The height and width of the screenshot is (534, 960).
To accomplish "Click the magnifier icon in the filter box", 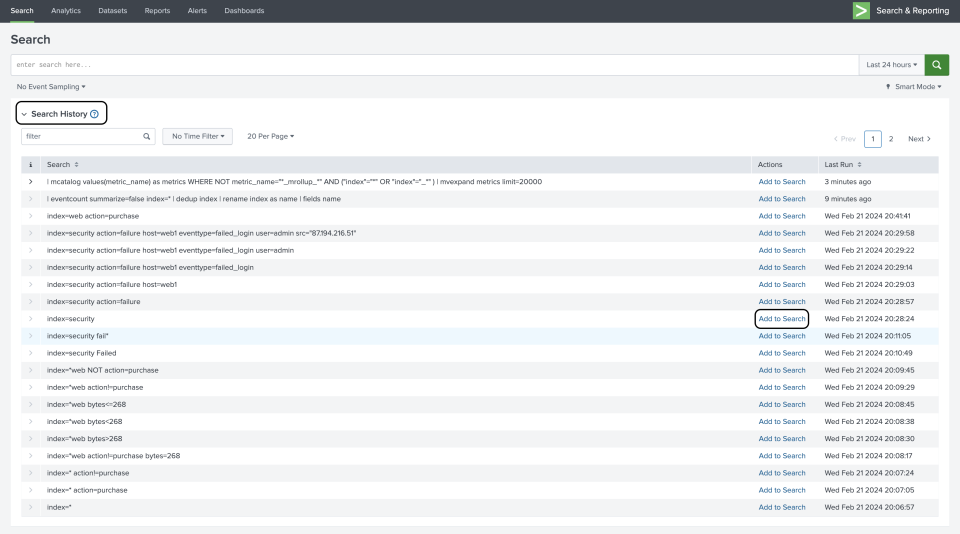I will (146, 137).
